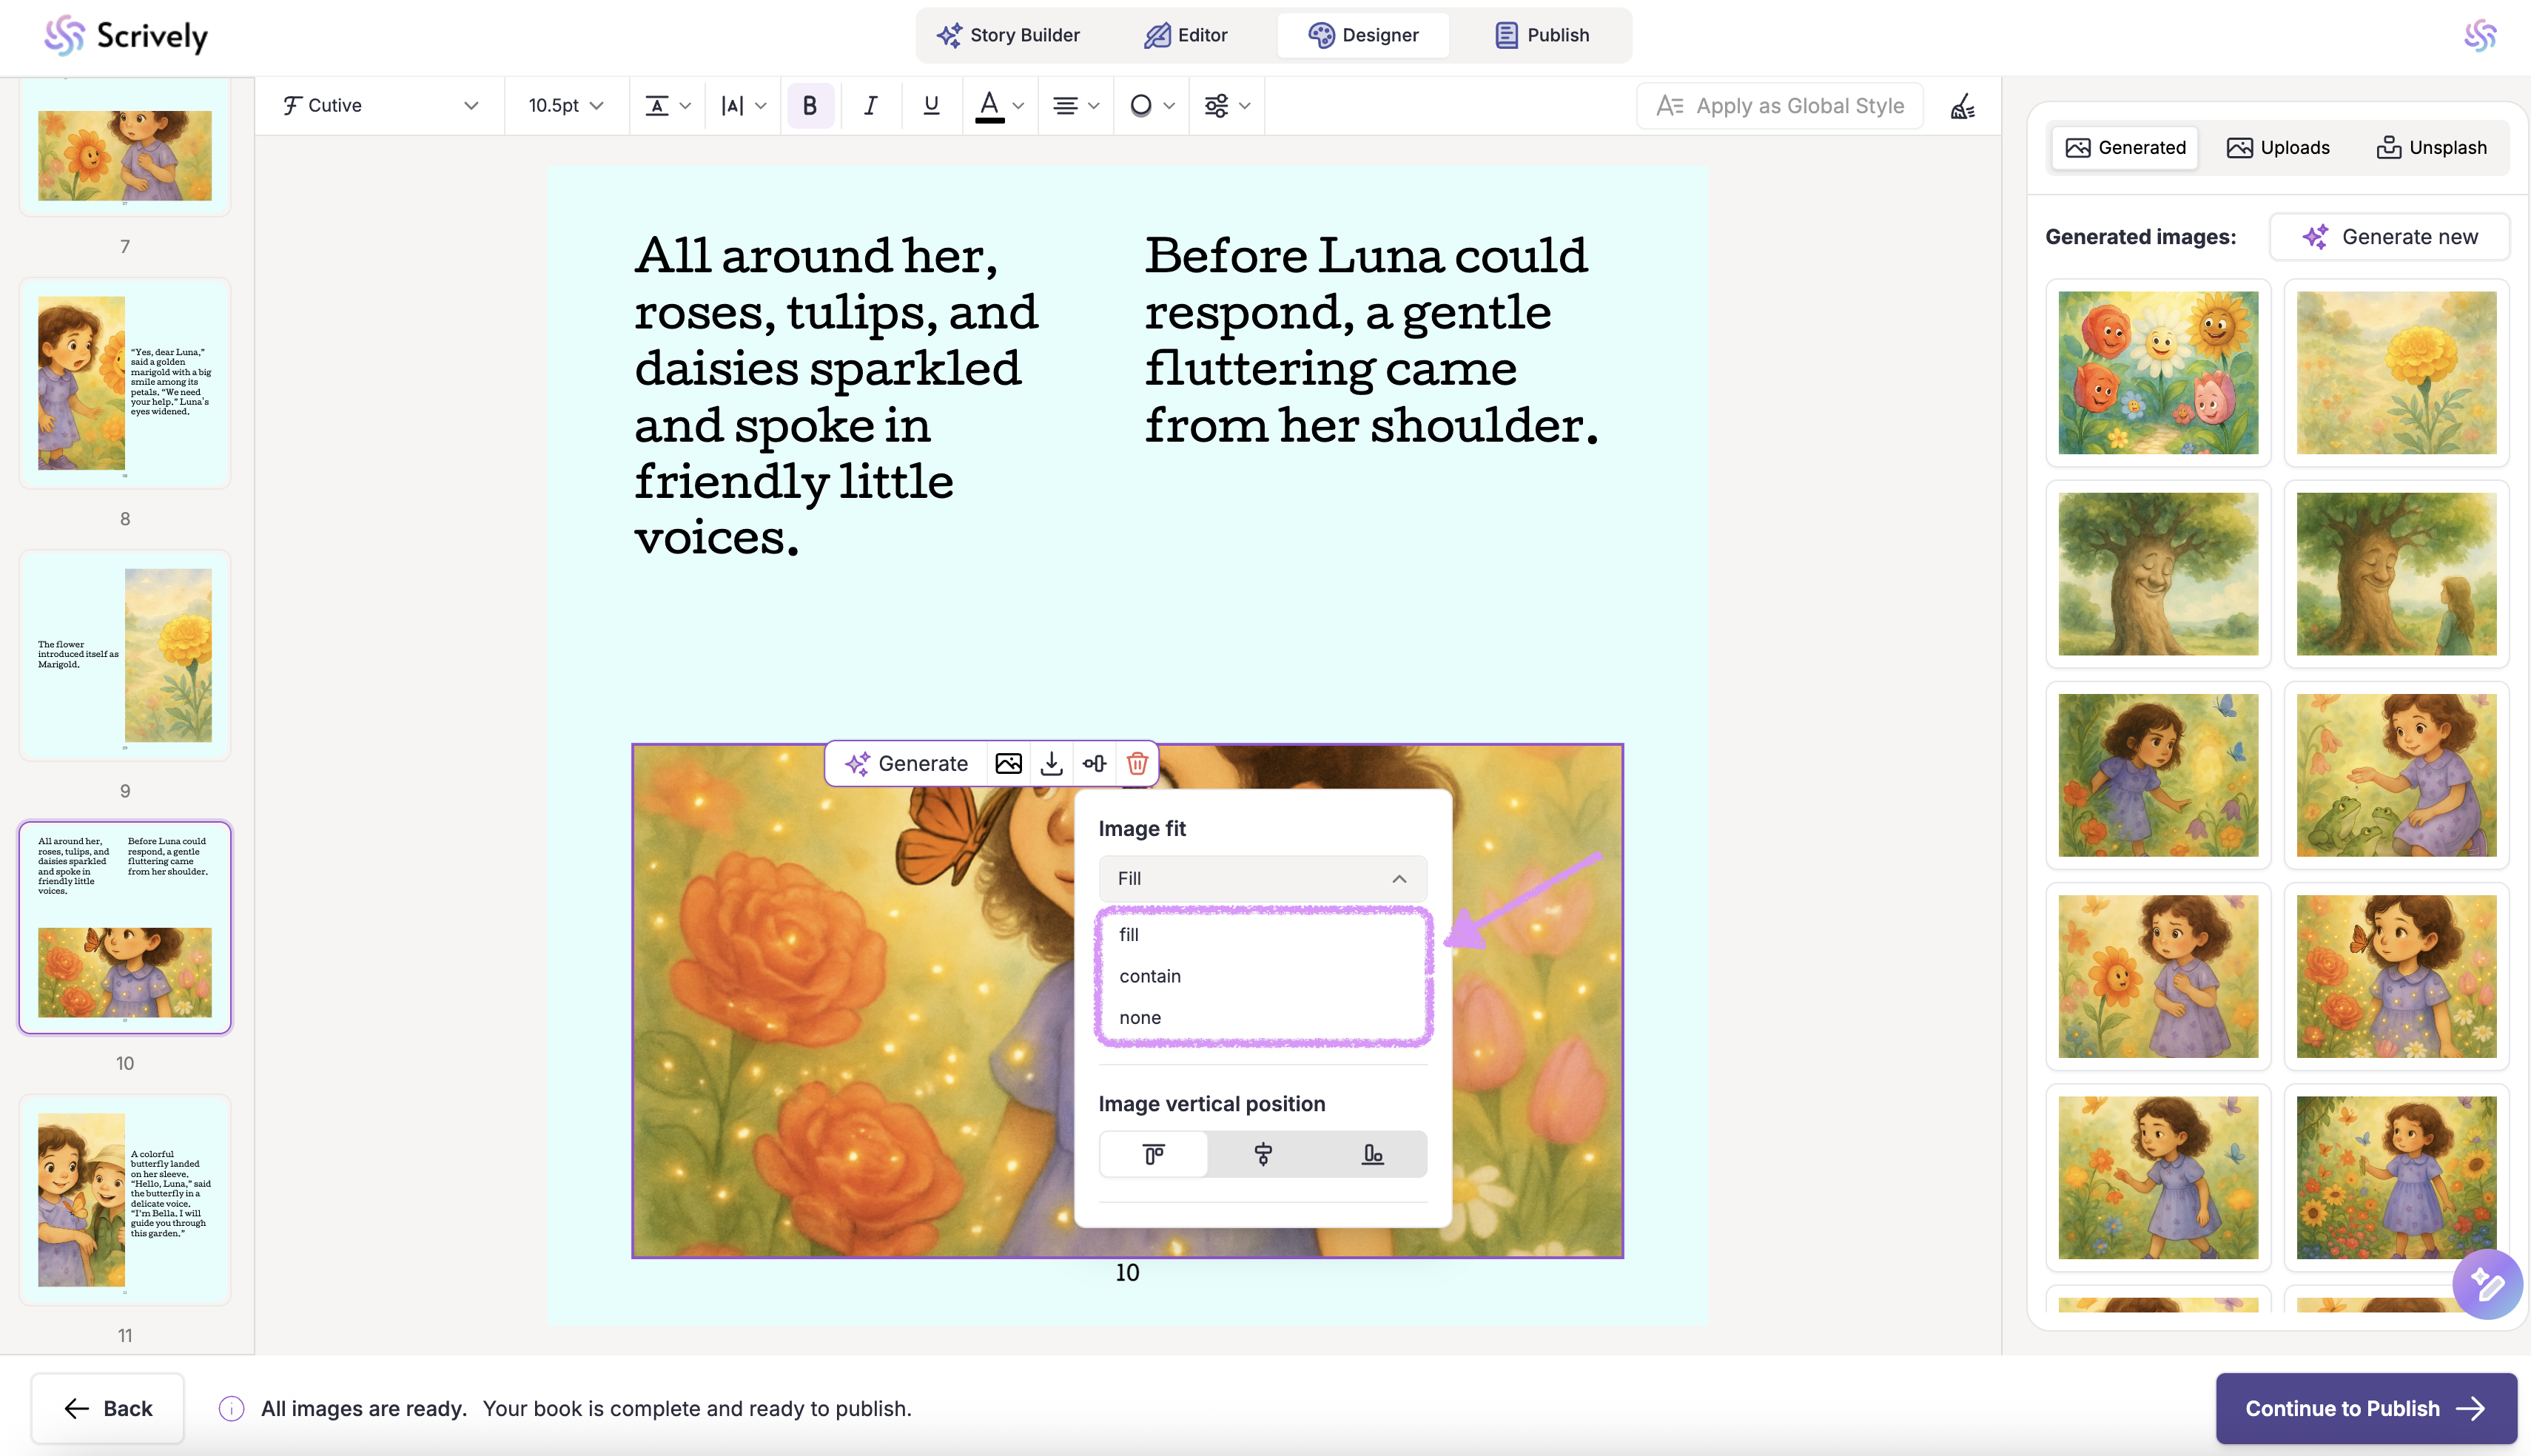Open the 10.5pt font size dropdown

(566, 106)
